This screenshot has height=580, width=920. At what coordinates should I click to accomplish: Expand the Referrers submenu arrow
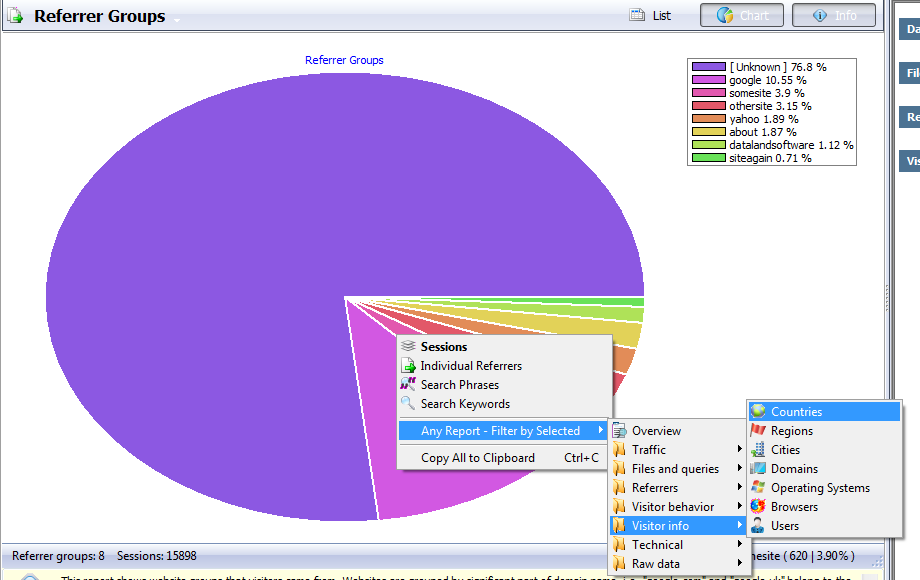tap(739, 487)
